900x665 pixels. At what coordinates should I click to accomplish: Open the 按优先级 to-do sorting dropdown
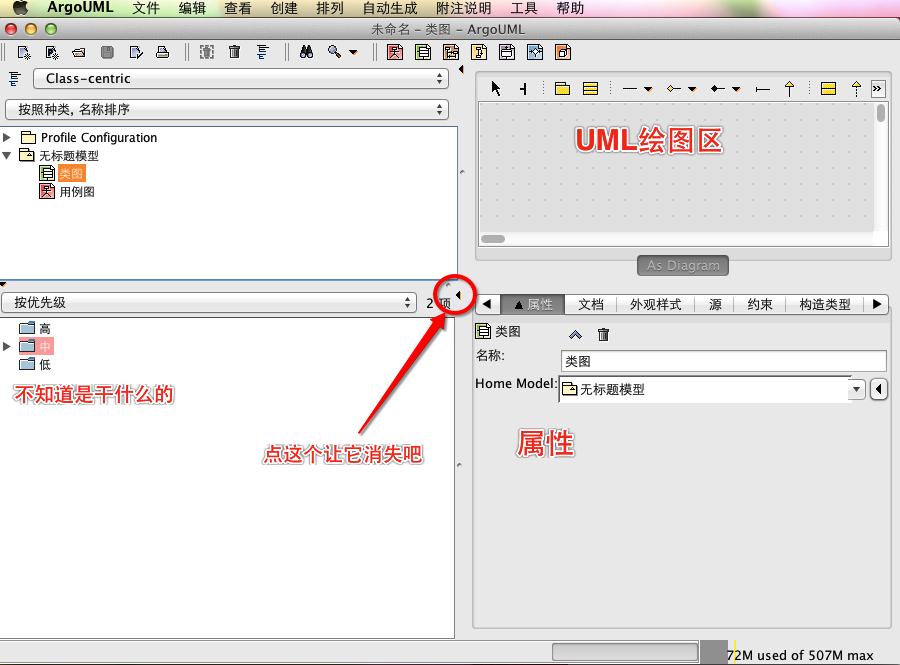[x=208, y=302]
